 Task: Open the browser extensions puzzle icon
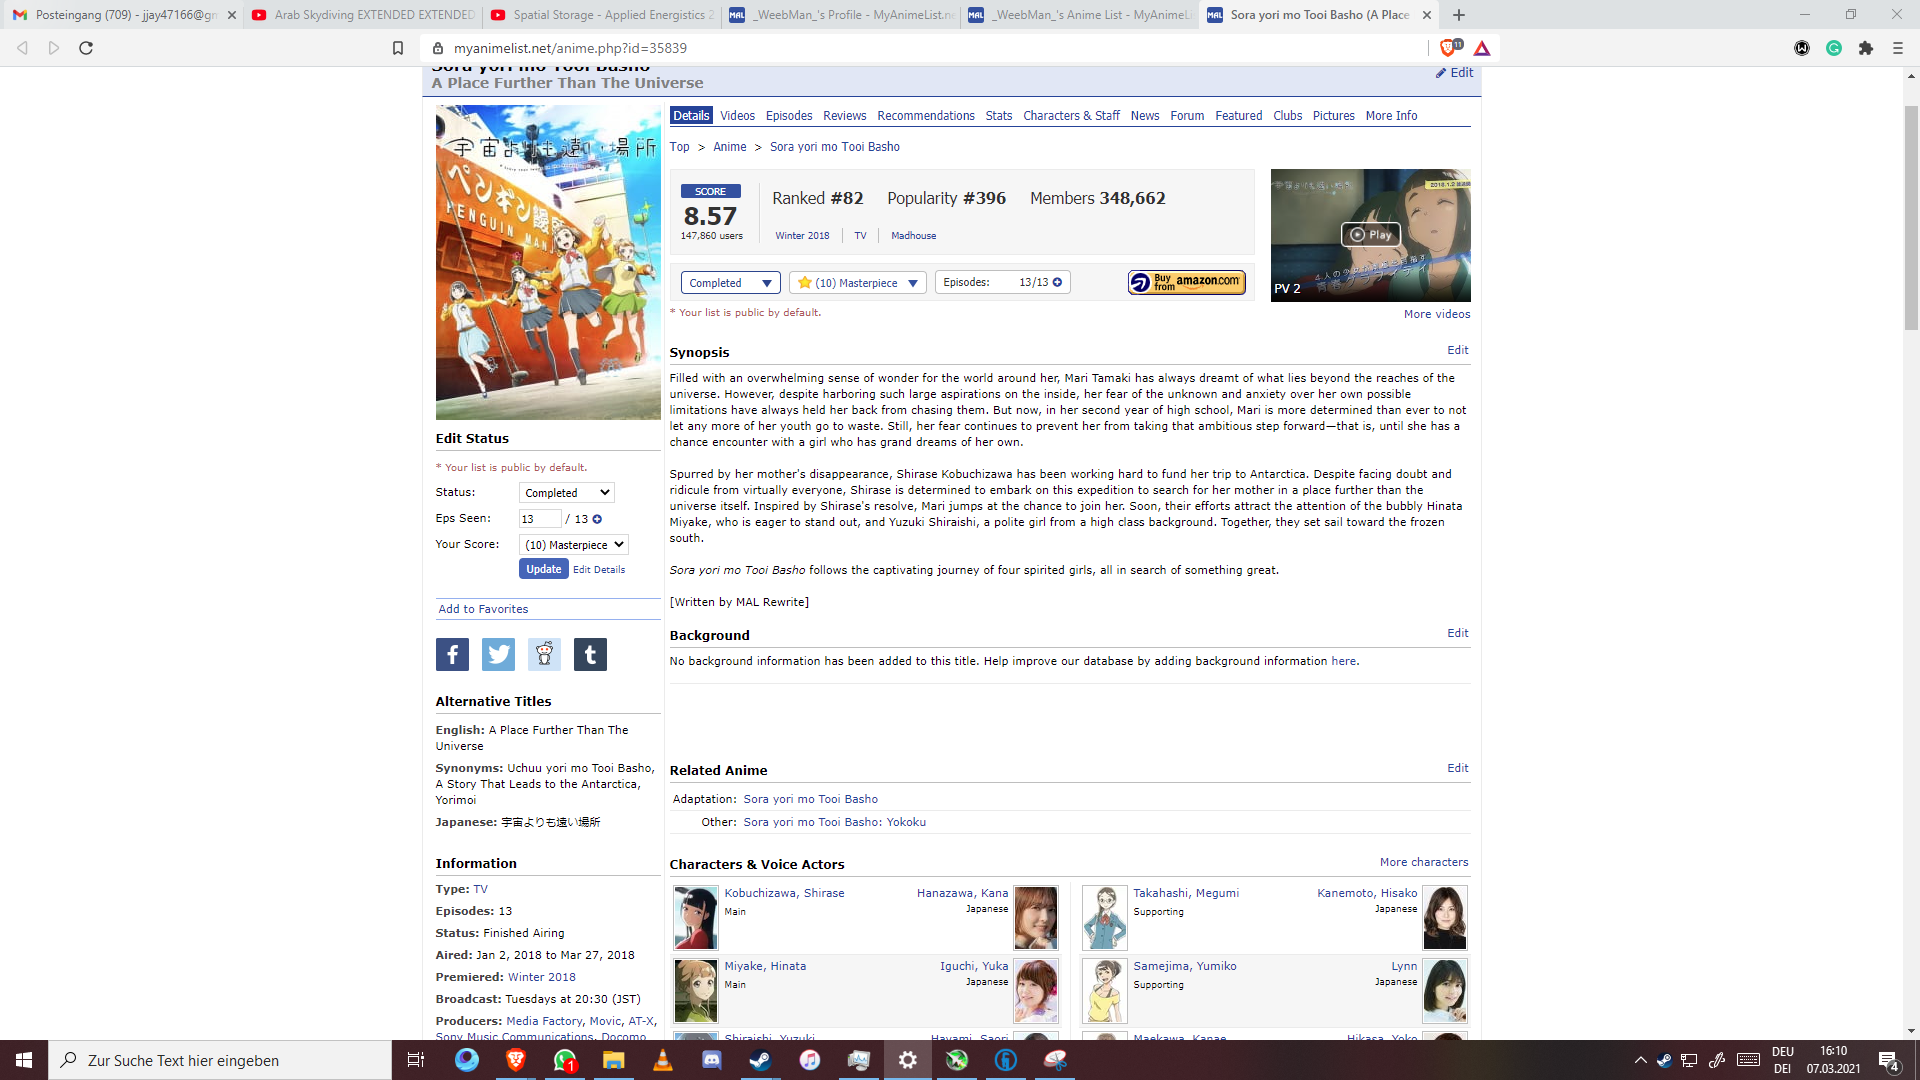click(1866, 48)
